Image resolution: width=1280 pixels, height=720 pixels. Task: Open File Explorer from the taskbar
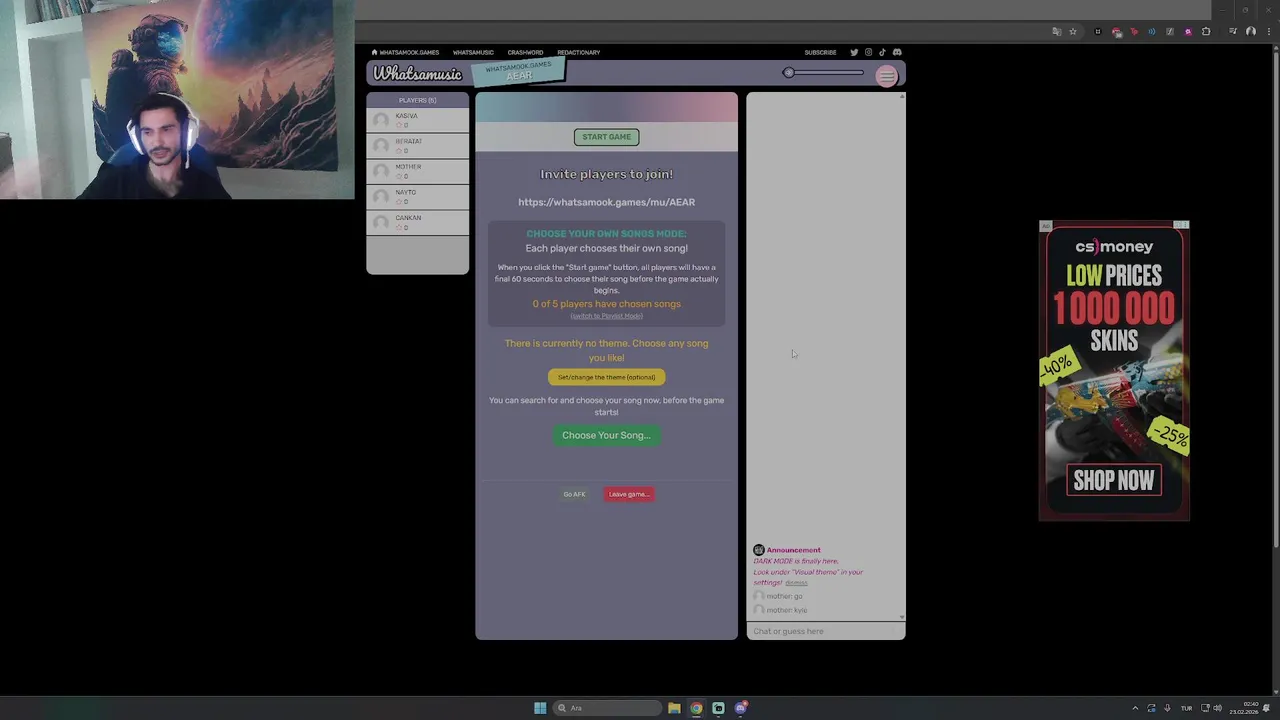(x=674, y=708)
